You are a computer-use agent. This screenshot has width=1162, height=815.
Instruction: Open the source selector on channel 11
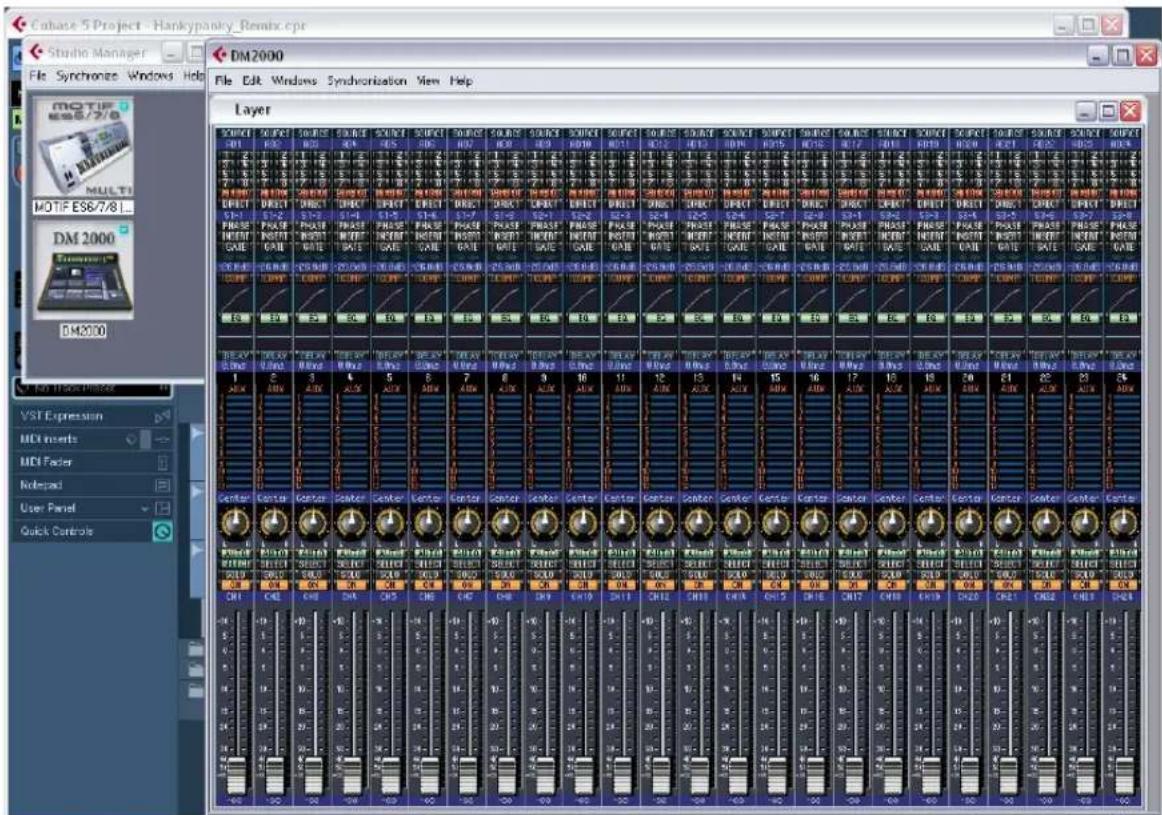pos(621,144)
